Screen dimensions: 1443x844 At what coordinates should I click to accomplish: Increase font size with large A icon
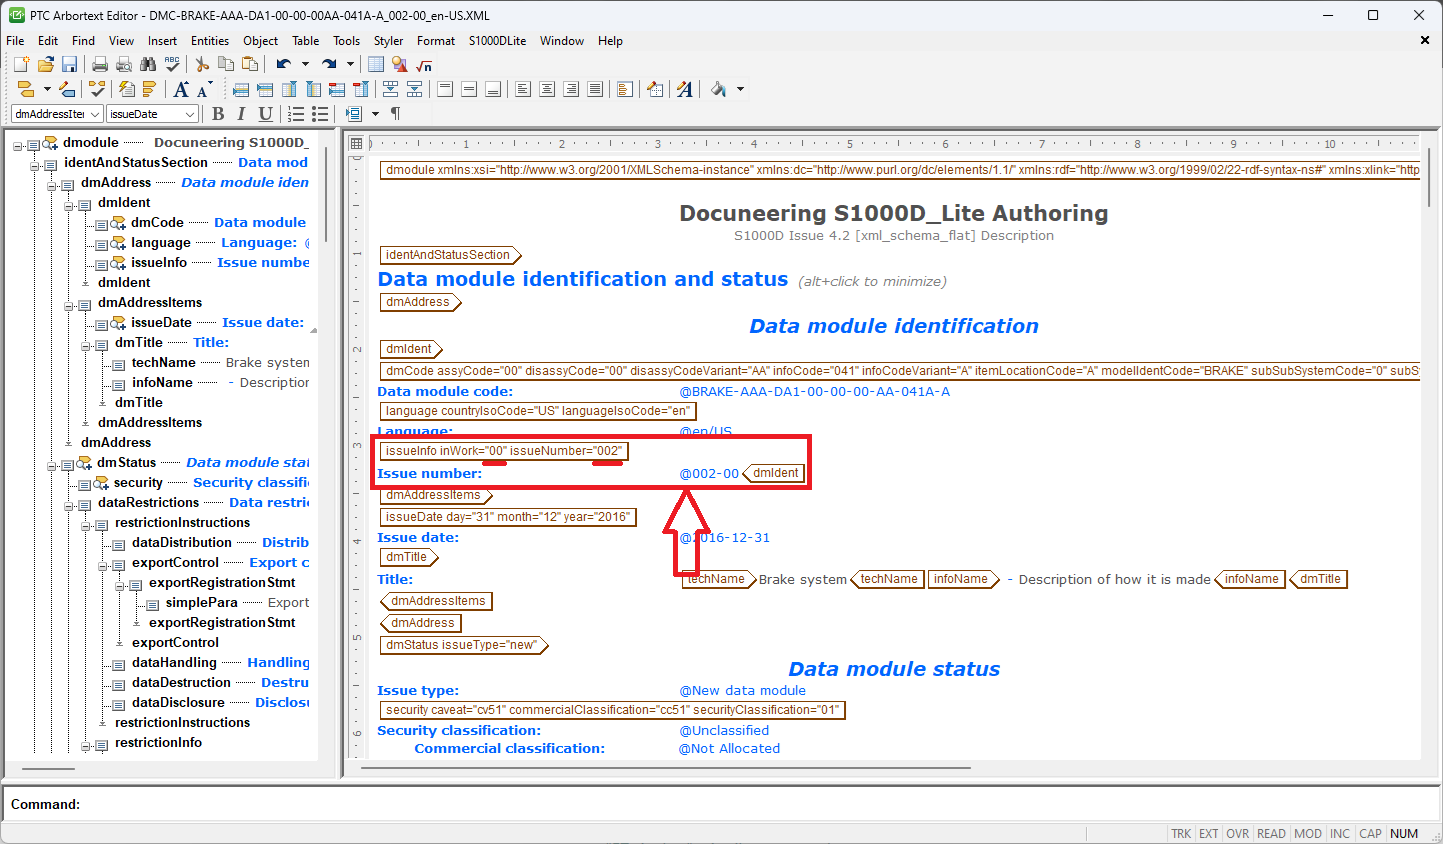[181, 89]
